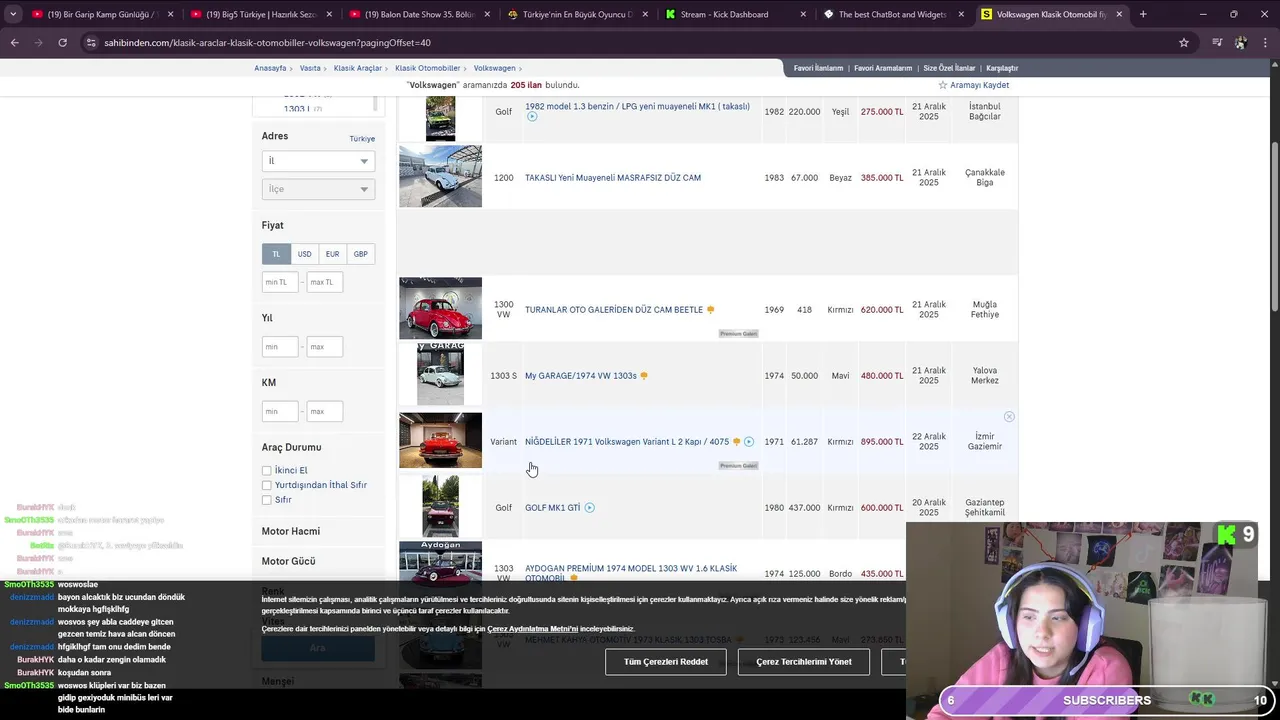Image resolution: width=1280 pixels, height=720 pixels.
Task: Check the Yurtdışından İthal Sıfır checkbox
Action: click(267, 485)
